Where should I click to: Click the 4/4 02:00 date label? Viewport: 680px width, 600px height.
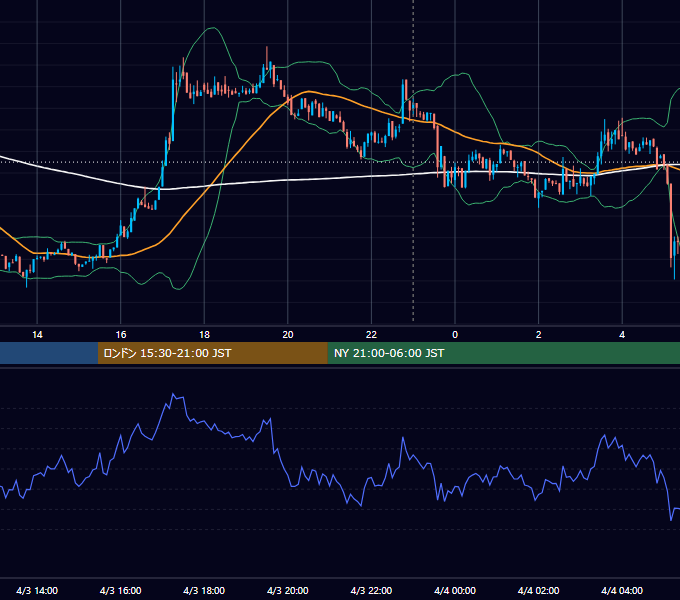[x=538, y=590]
